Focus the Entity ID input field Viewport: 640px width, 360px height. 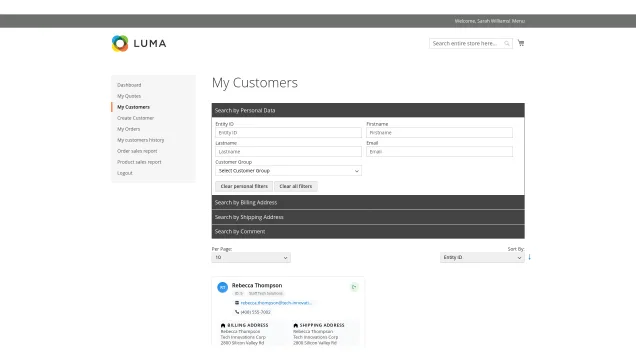click(x=288, y=133)
